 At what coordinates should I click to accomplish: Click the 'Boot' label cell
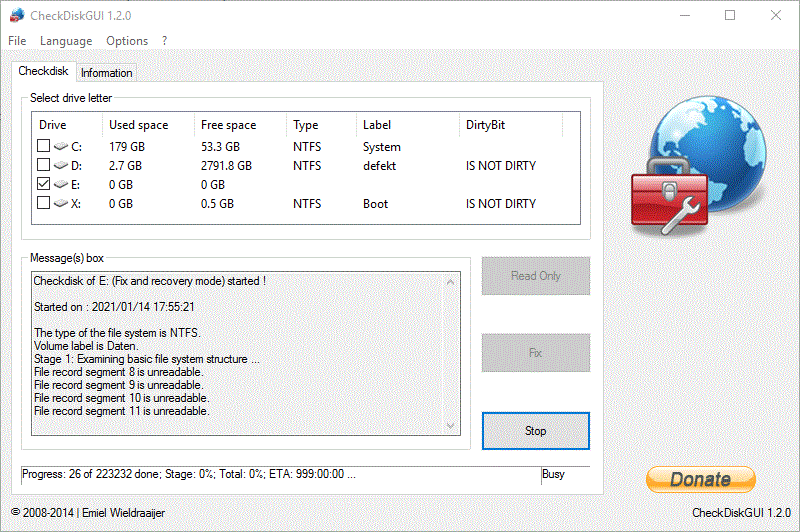click(x=376, y=204)
